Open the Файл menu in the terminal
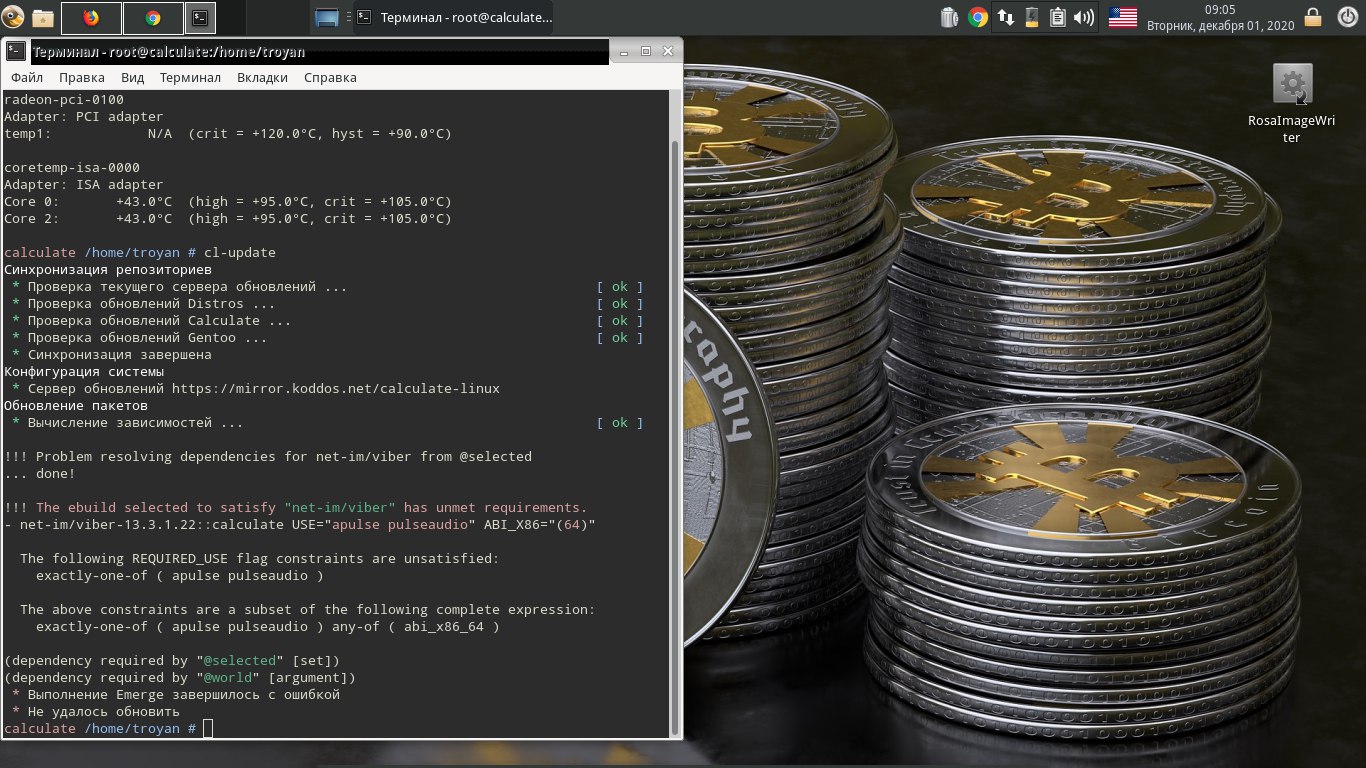Screen dimensions: 1366x768 coord(27,77)
